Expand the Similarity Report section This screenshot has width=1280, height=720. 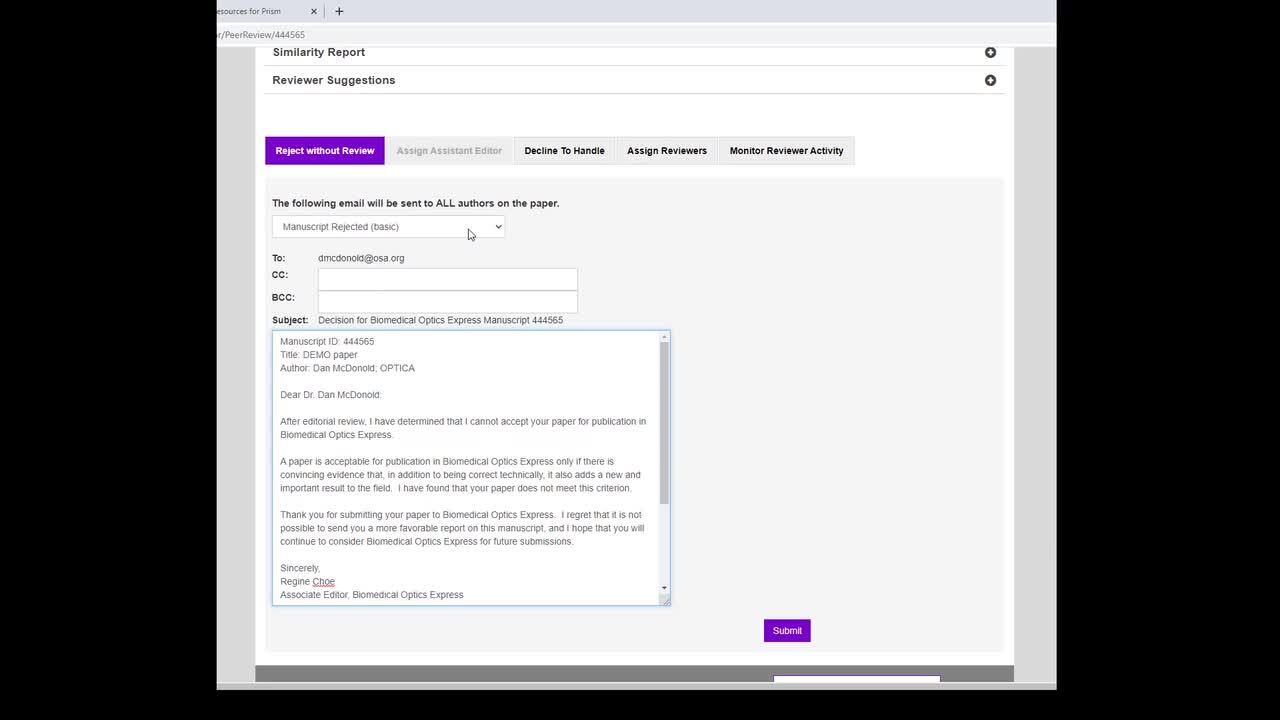tap(990, 52)
